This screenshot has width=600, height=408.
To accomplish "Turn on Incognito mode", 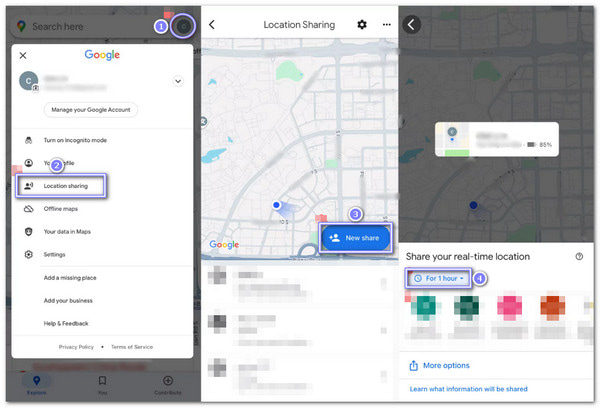I will [x=75, y=140].
